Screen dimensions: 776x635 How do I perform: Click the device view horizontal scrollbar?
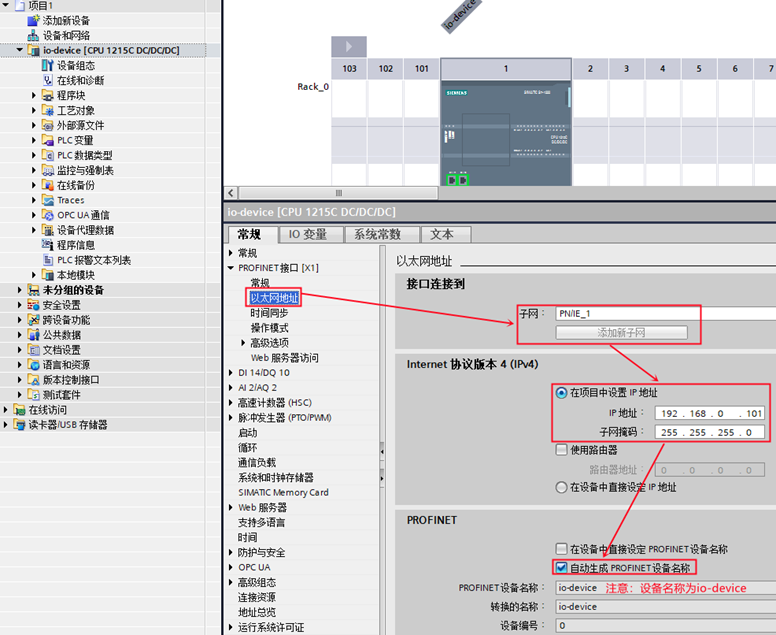point(339,193)
